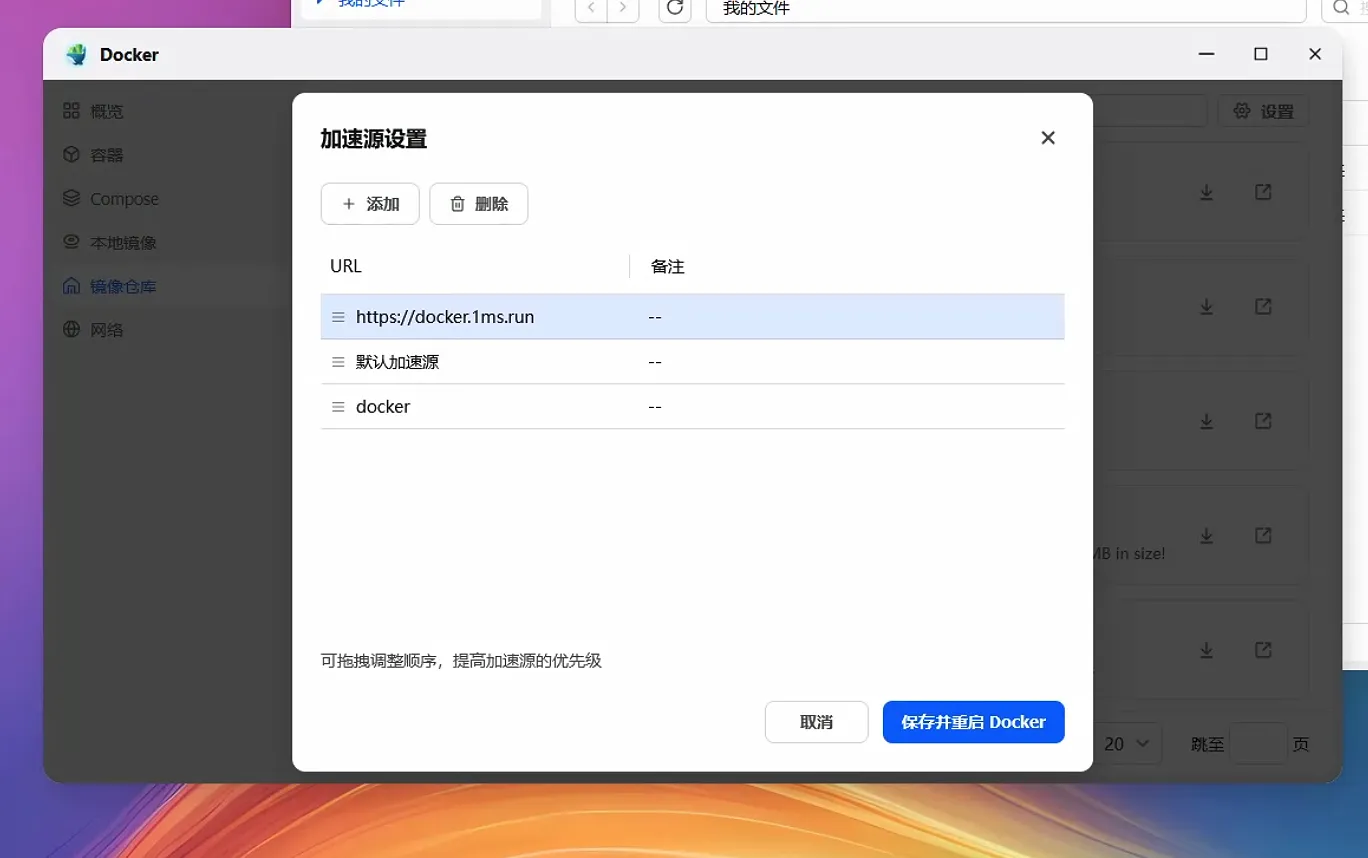Click the 添加 button in the dialog
This screenshot has width=1368, height=858.
click(x=370, y=204)
